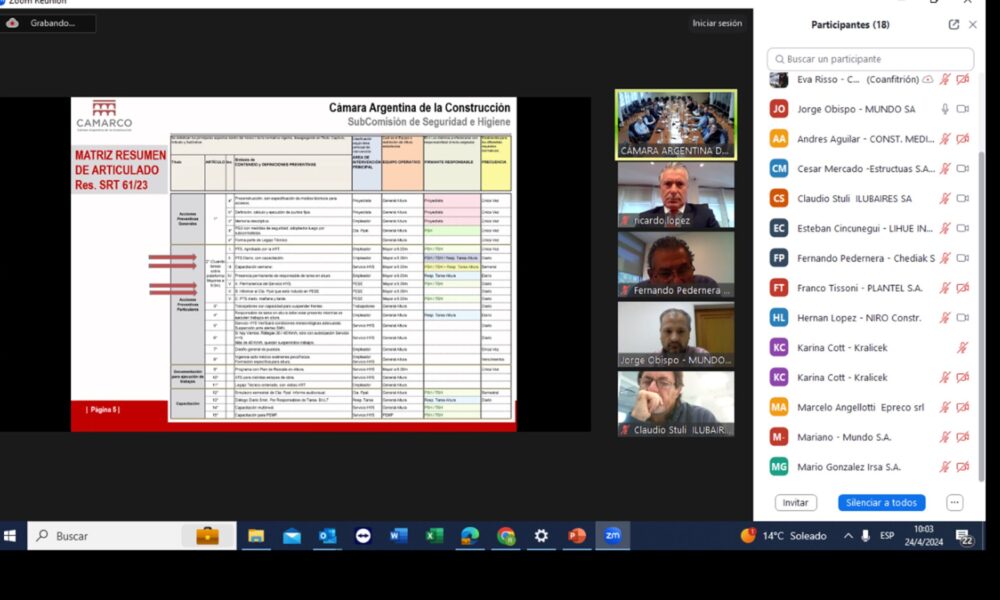
Task: Click the Invitar button
Action: pyautogui.click(x=795, y=502)
